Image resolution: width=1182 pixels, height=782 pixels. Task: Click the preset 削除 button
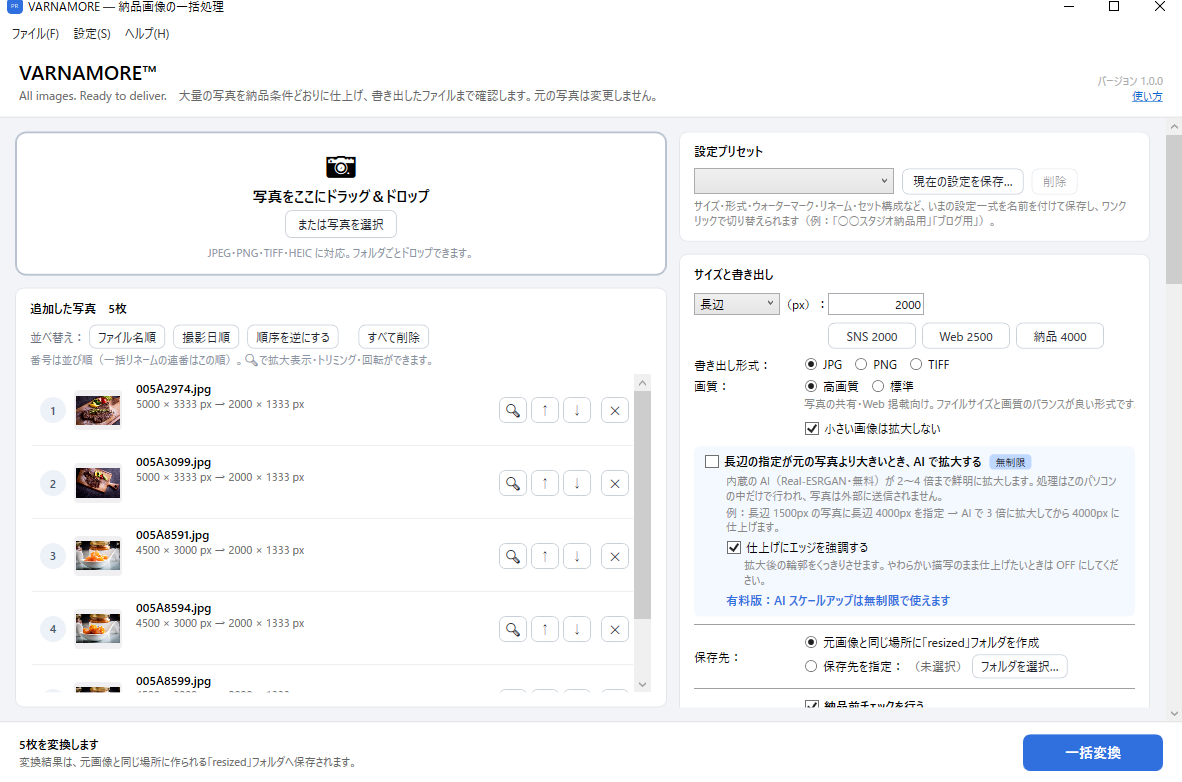click(x=1055, y=181)
